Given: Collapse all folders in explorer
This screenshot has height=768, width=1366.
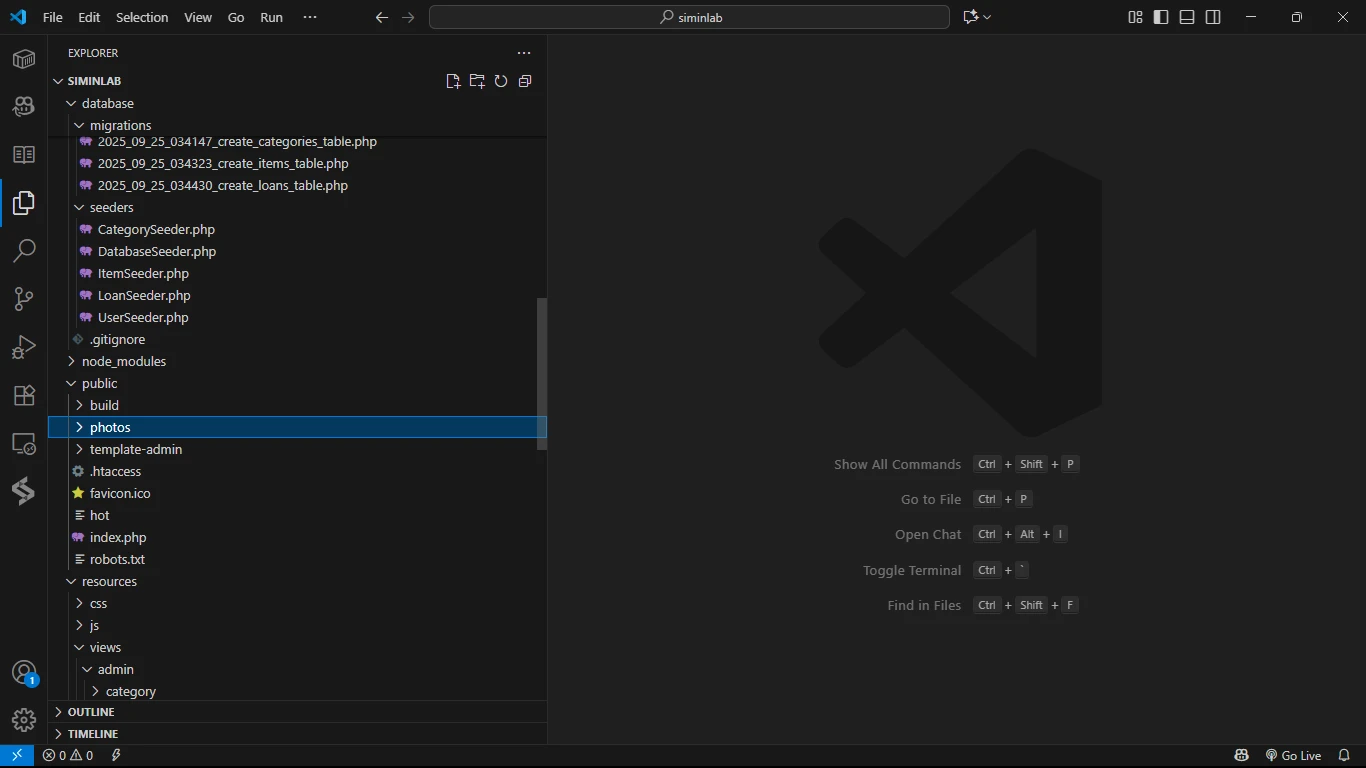Looking at the screenshot, I should (525, 81).
